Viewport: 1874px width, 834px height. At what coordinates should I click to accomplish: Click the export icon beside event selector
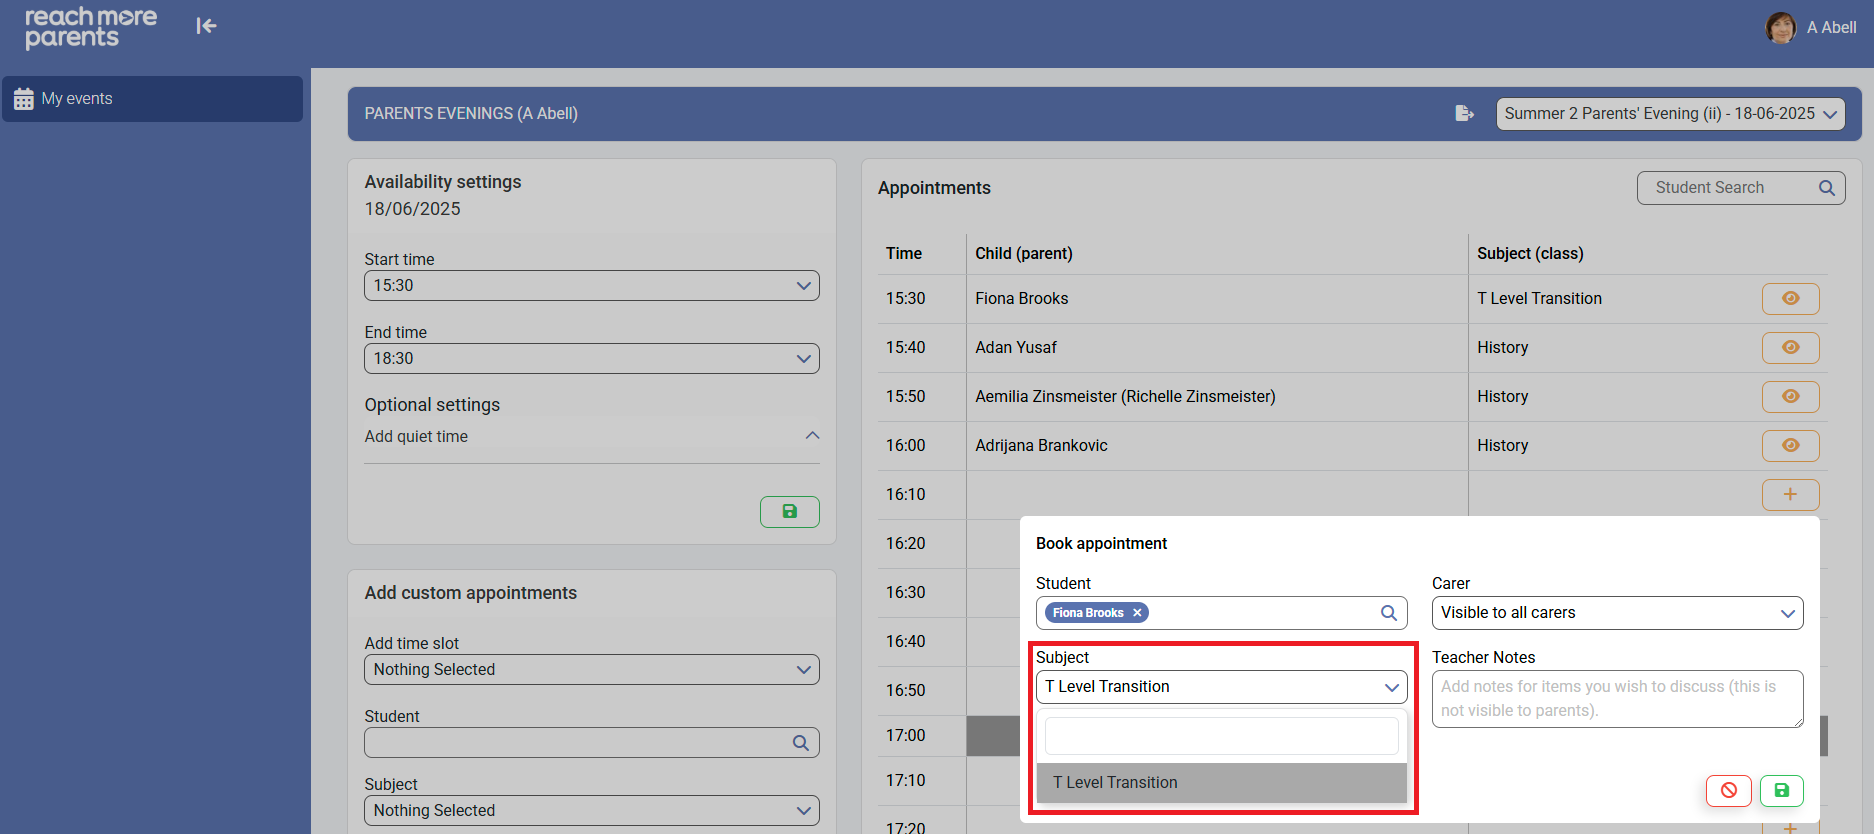click(x=1464, y=114)
